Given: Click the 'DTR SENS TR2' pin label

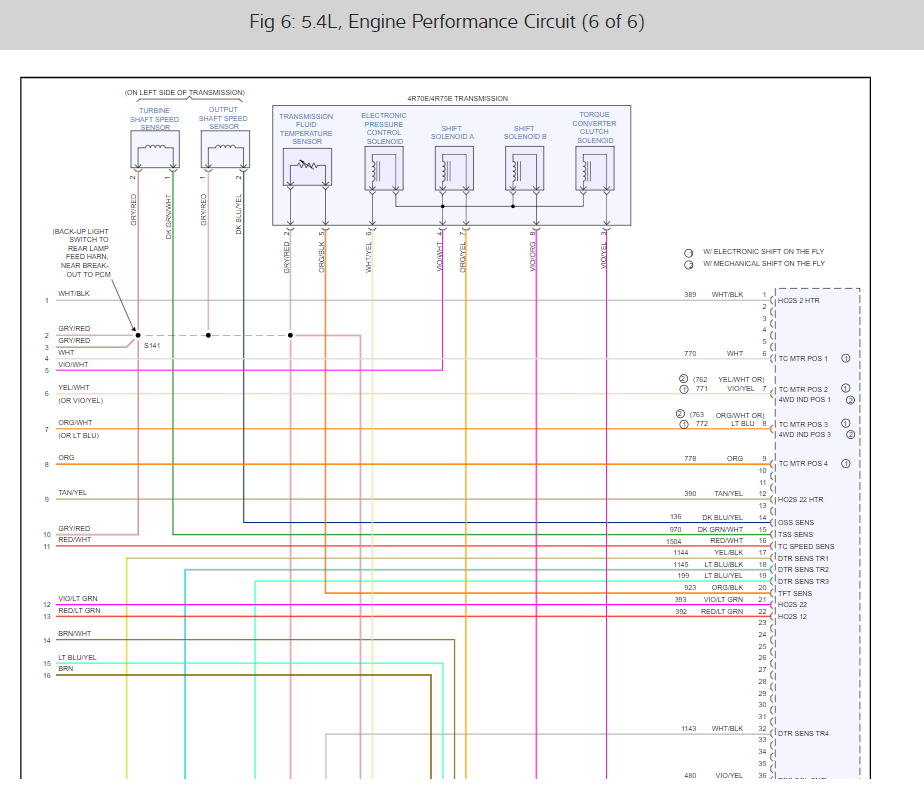Looking at the screenshot, I should coord(803,570).
